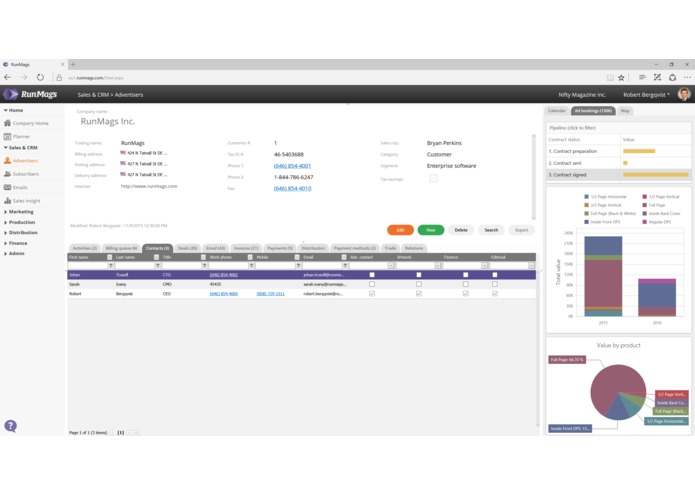Go back in the browser
The height and width of the screenshot is (494, 695).
(8, 78)
